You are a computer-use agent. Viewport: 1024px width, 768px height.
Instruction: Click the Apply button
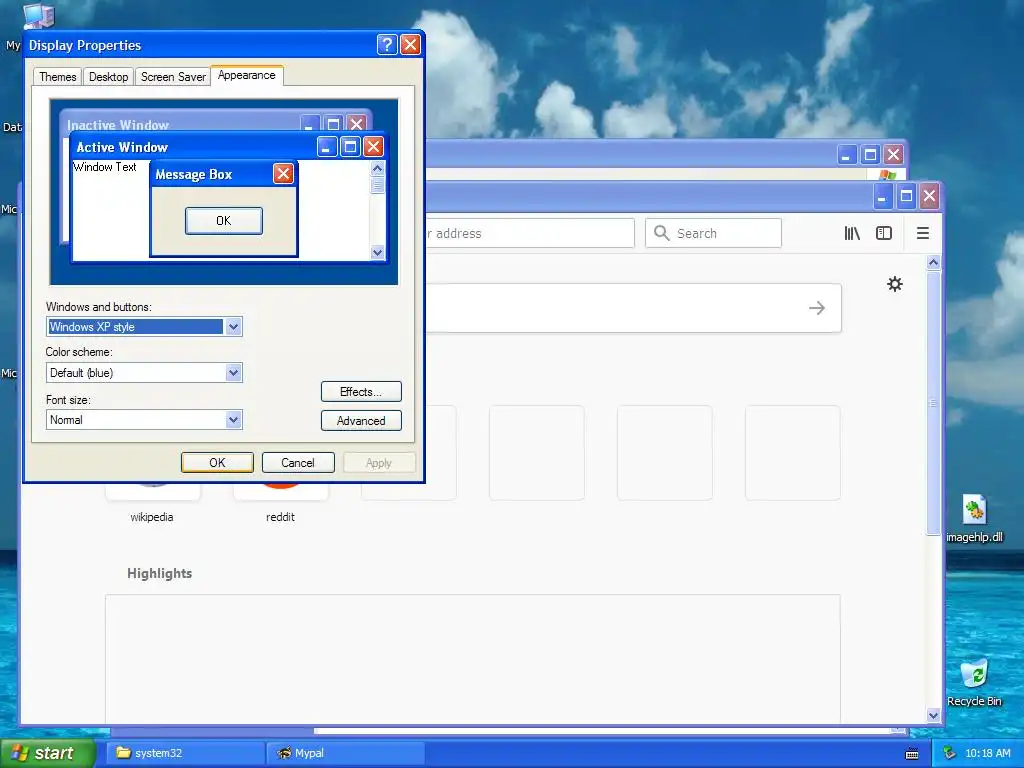(379, 462)
